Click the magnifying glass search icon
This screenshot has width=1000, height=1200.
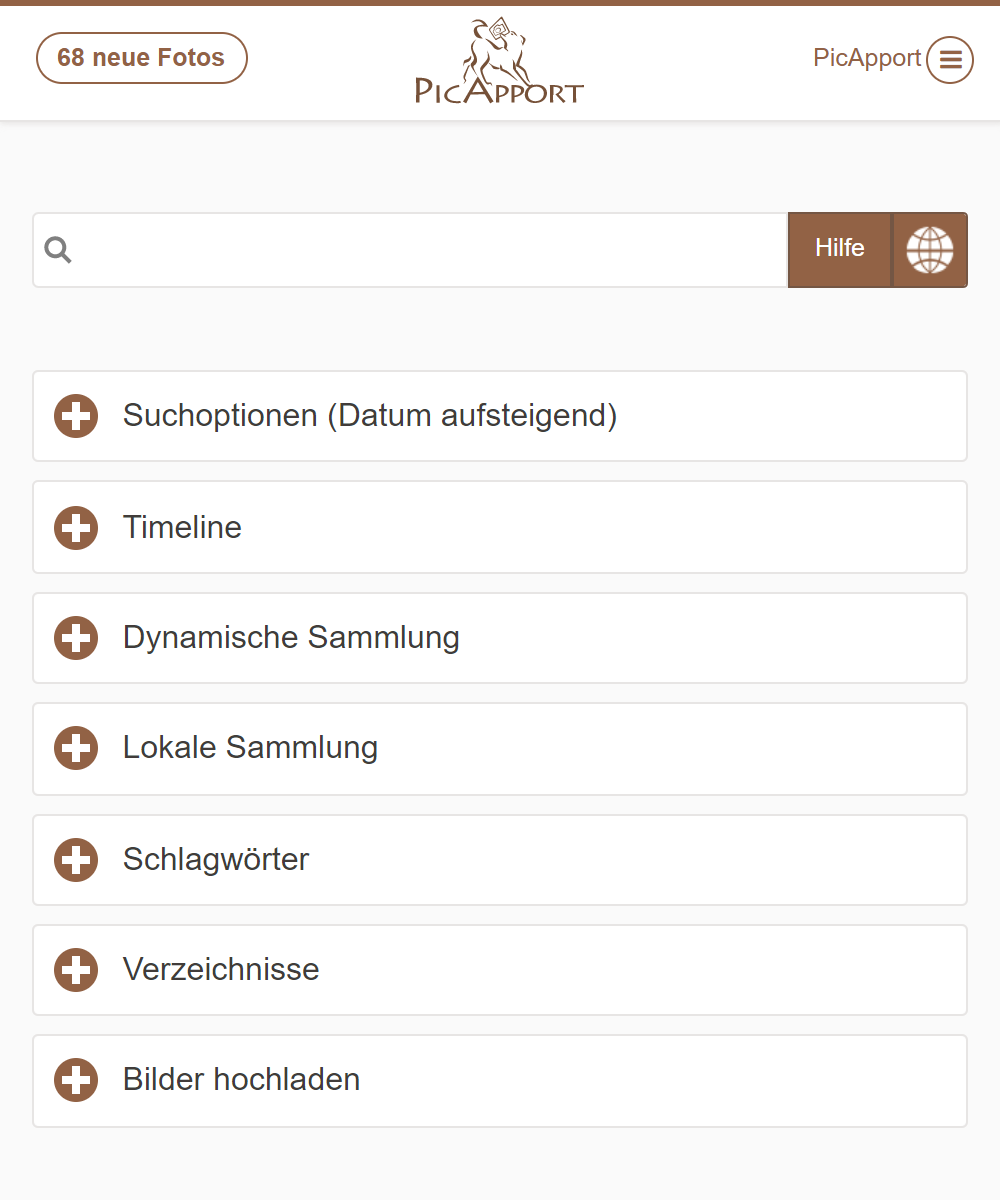[59, 250]
